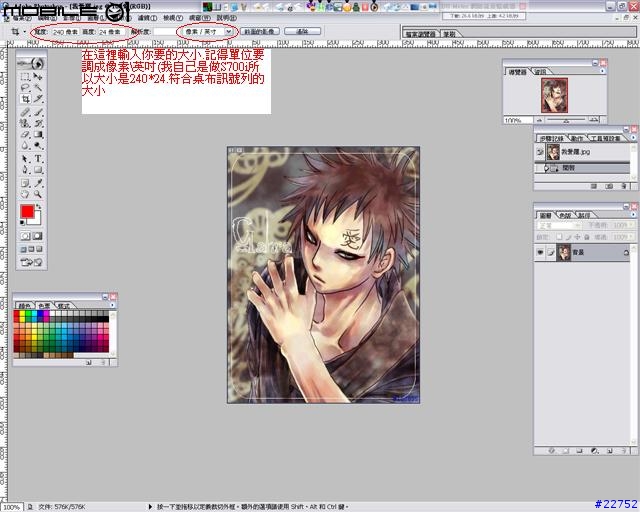Viewport: 640px width, 512px height.
Task: Select the Lasso tool
Action: coord(25,87)
